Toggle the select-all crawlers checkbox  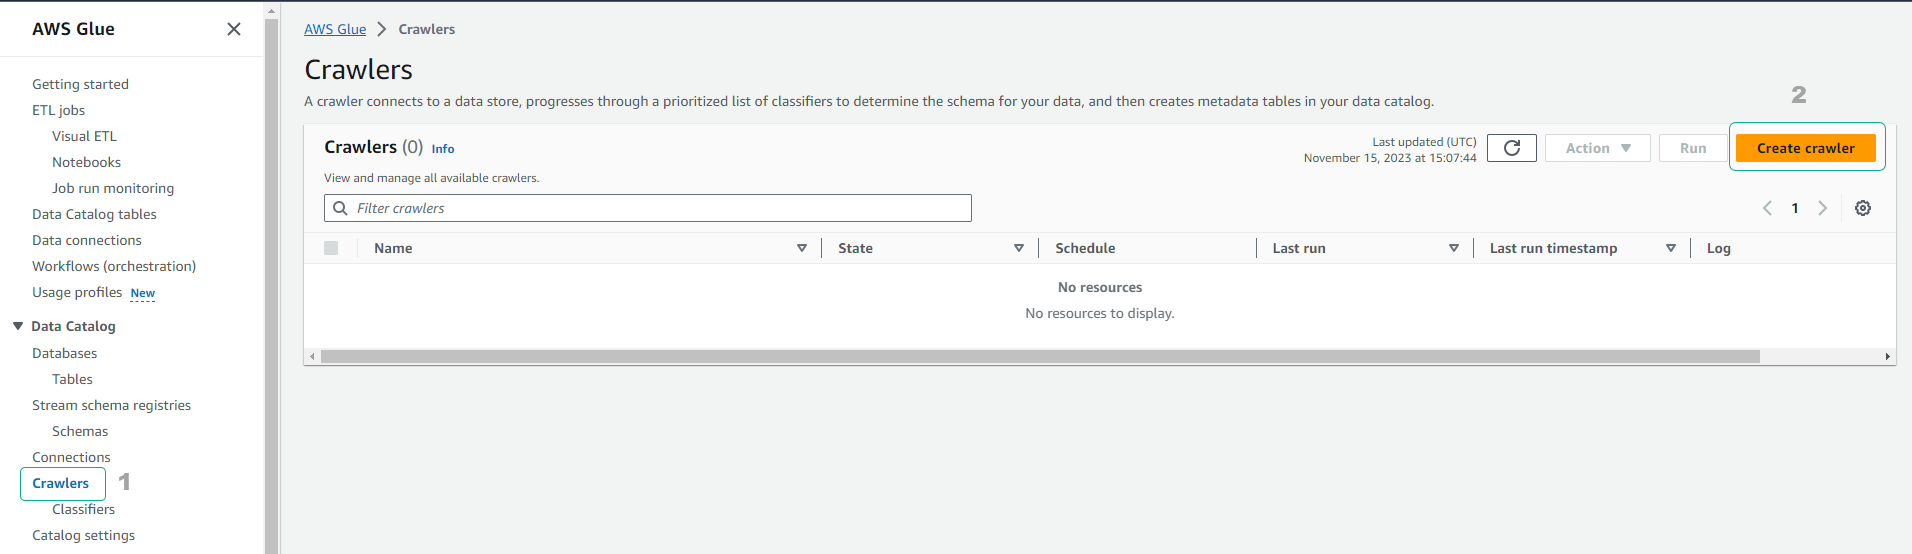[331, 248]
